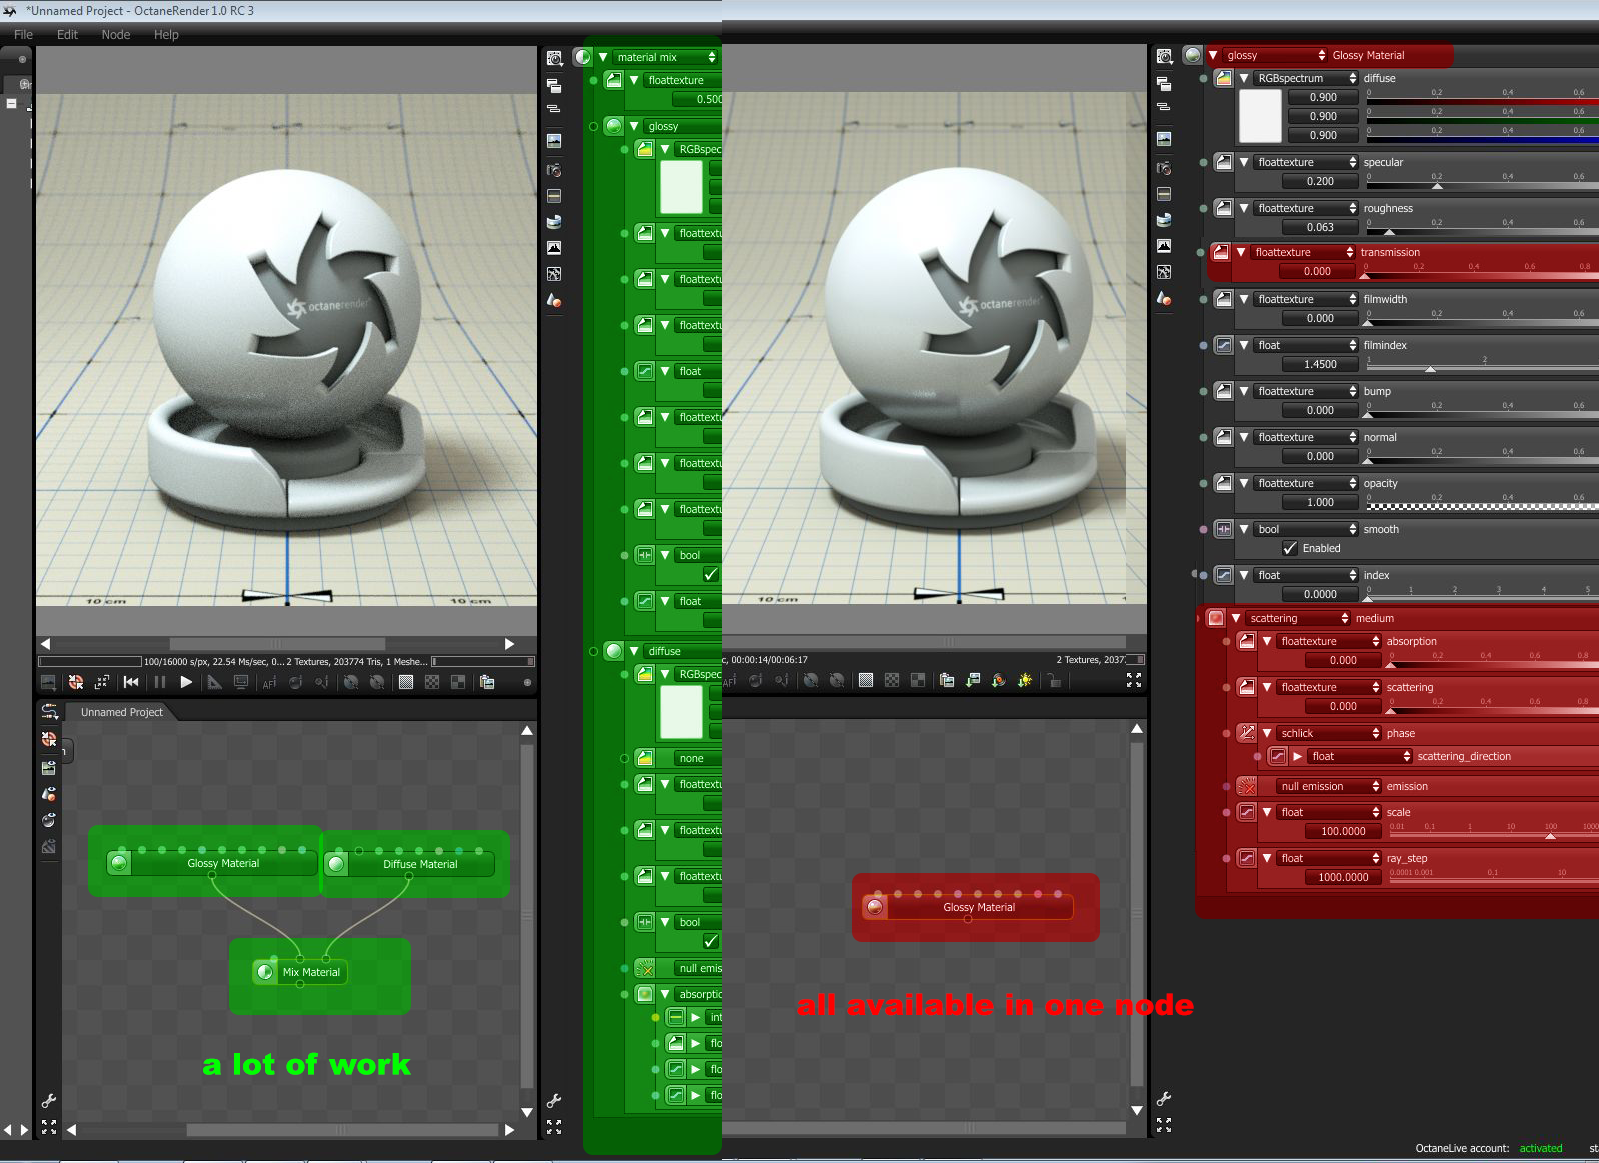Copy right render to clipboard icon
Image resolution: width=1599 pixels, height=1163 pixels.
(947, 680)
